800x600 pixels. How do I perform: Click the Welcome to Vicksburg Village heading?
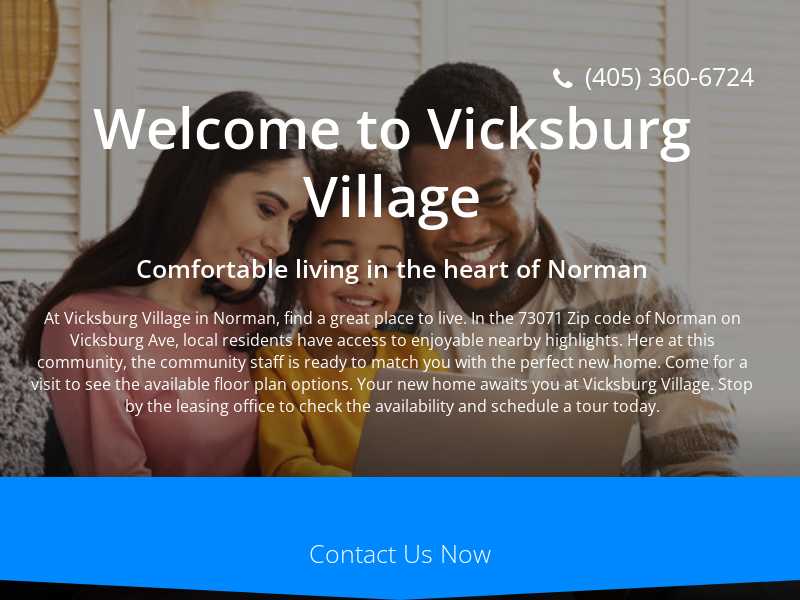pyautogui.click(x=392, y=162)
